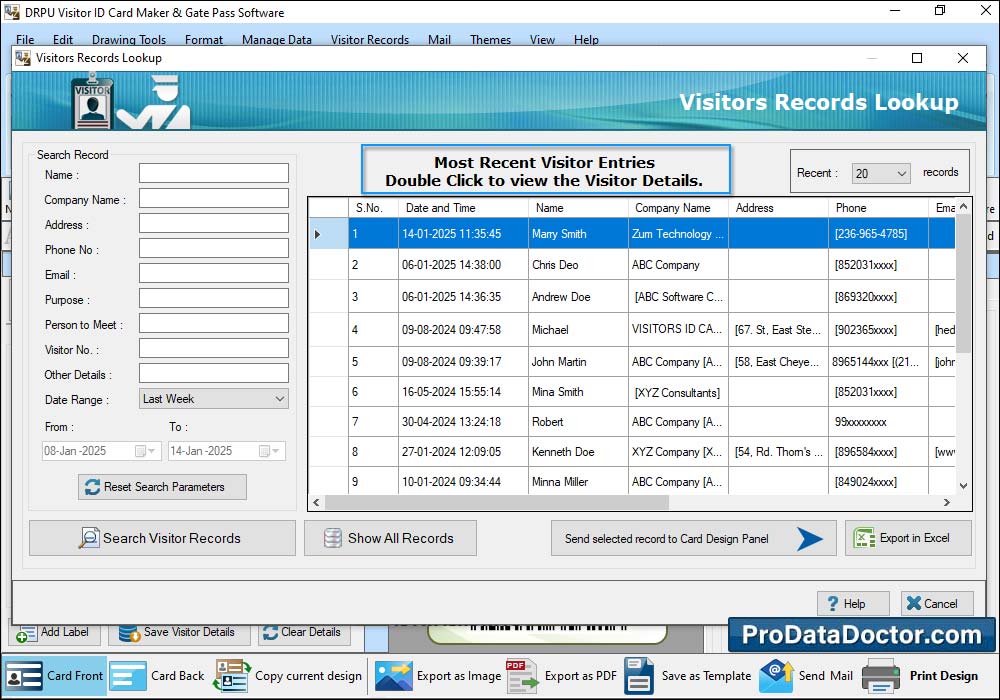Open the Visitor Records menu
Image resolution: width=1000 pixels, height=700 pixels.
[369, 40]
